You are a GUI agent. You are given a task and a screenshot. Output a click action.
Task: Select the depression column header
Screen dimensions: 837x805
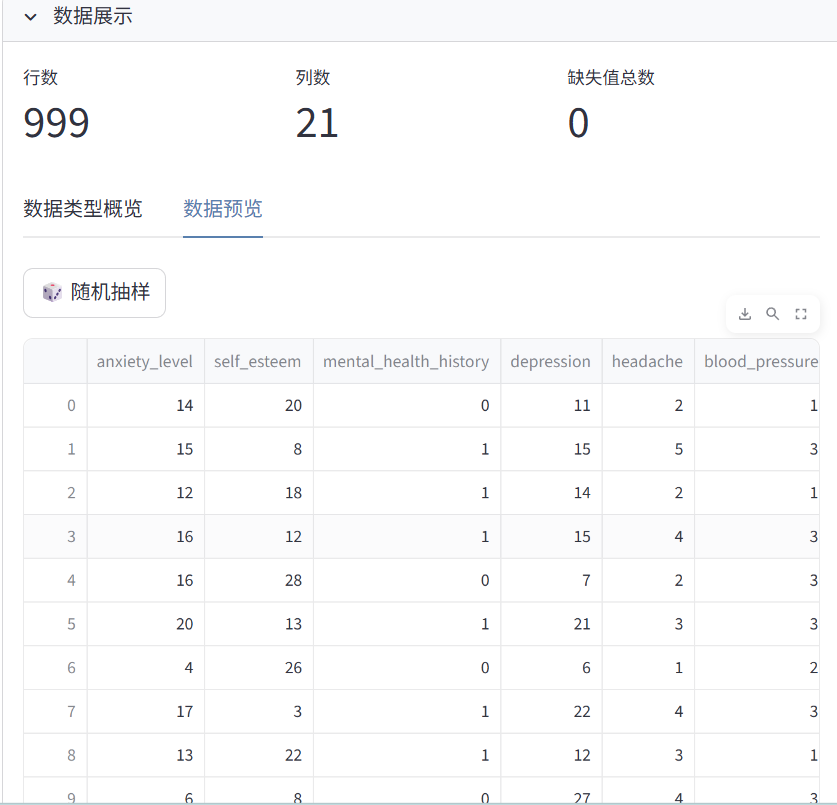click(550, 362)
